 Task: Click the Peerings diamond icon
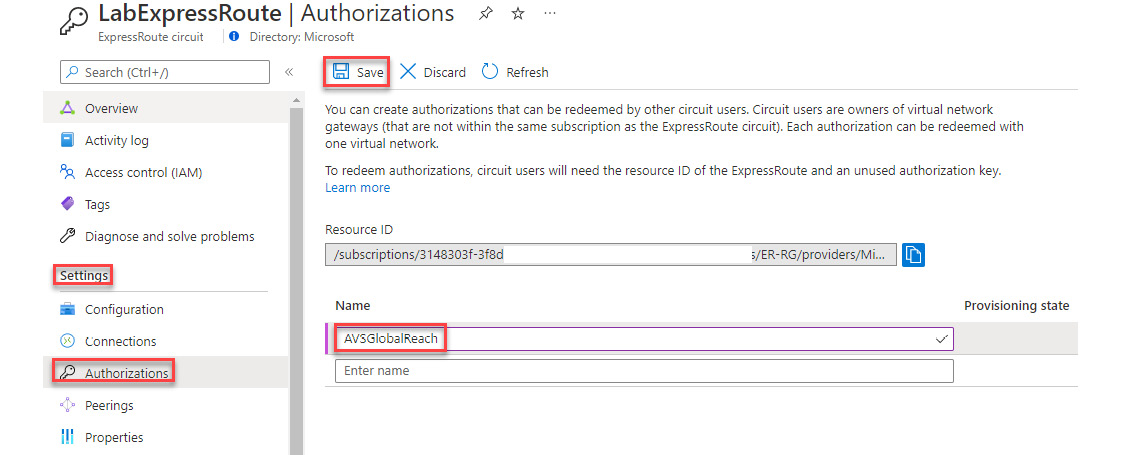tap(67, 405)
